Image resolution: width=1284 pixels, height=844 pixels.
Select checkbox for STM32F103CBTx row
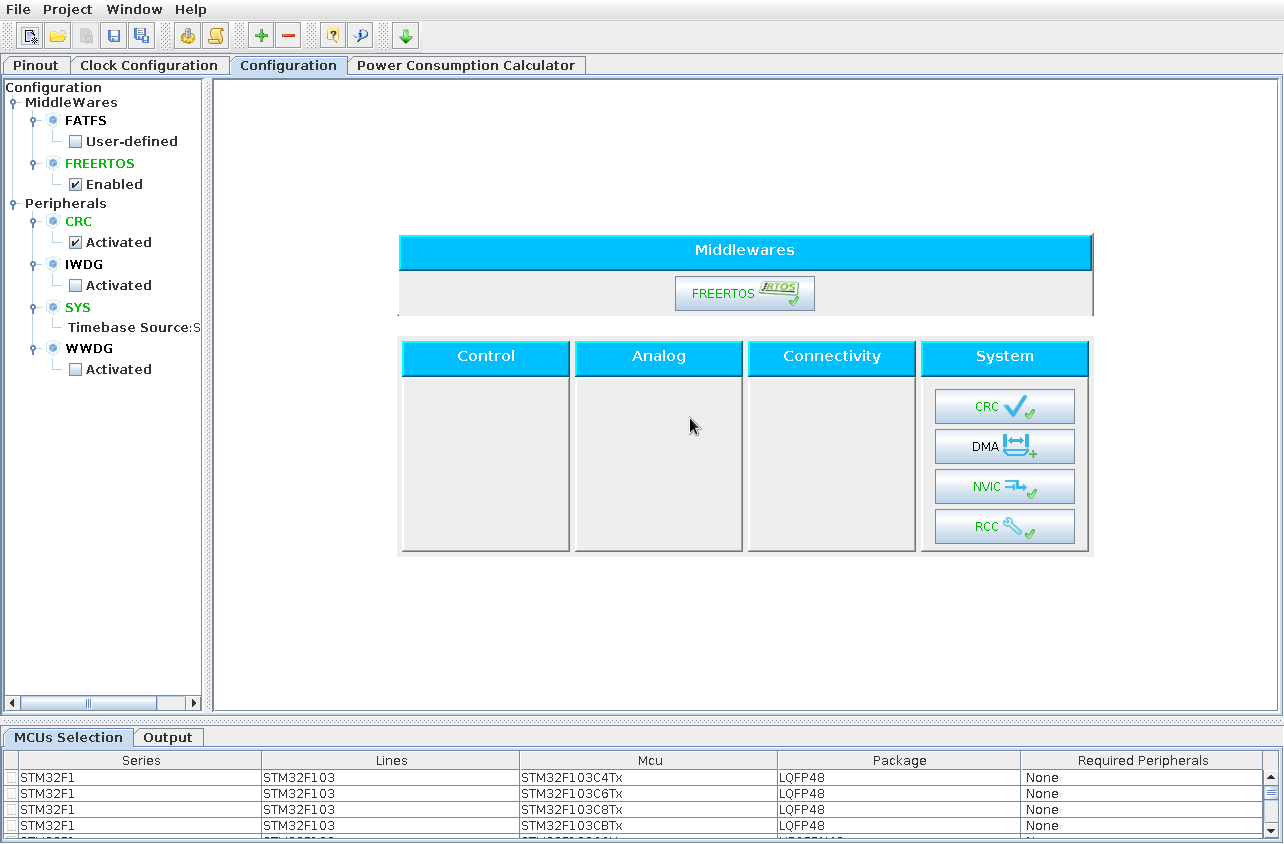[x=11, y=825]
